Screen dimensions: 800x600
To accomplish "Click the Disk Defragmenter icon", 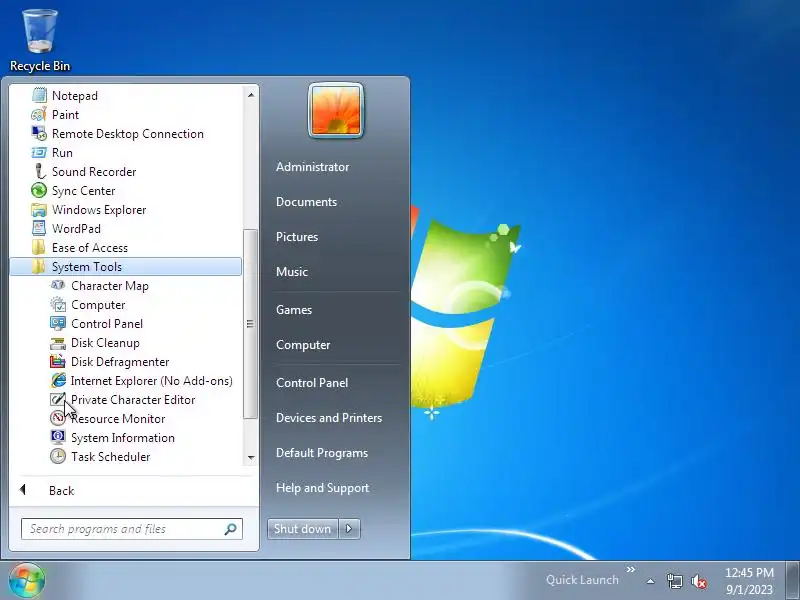I will pos(58,361).
